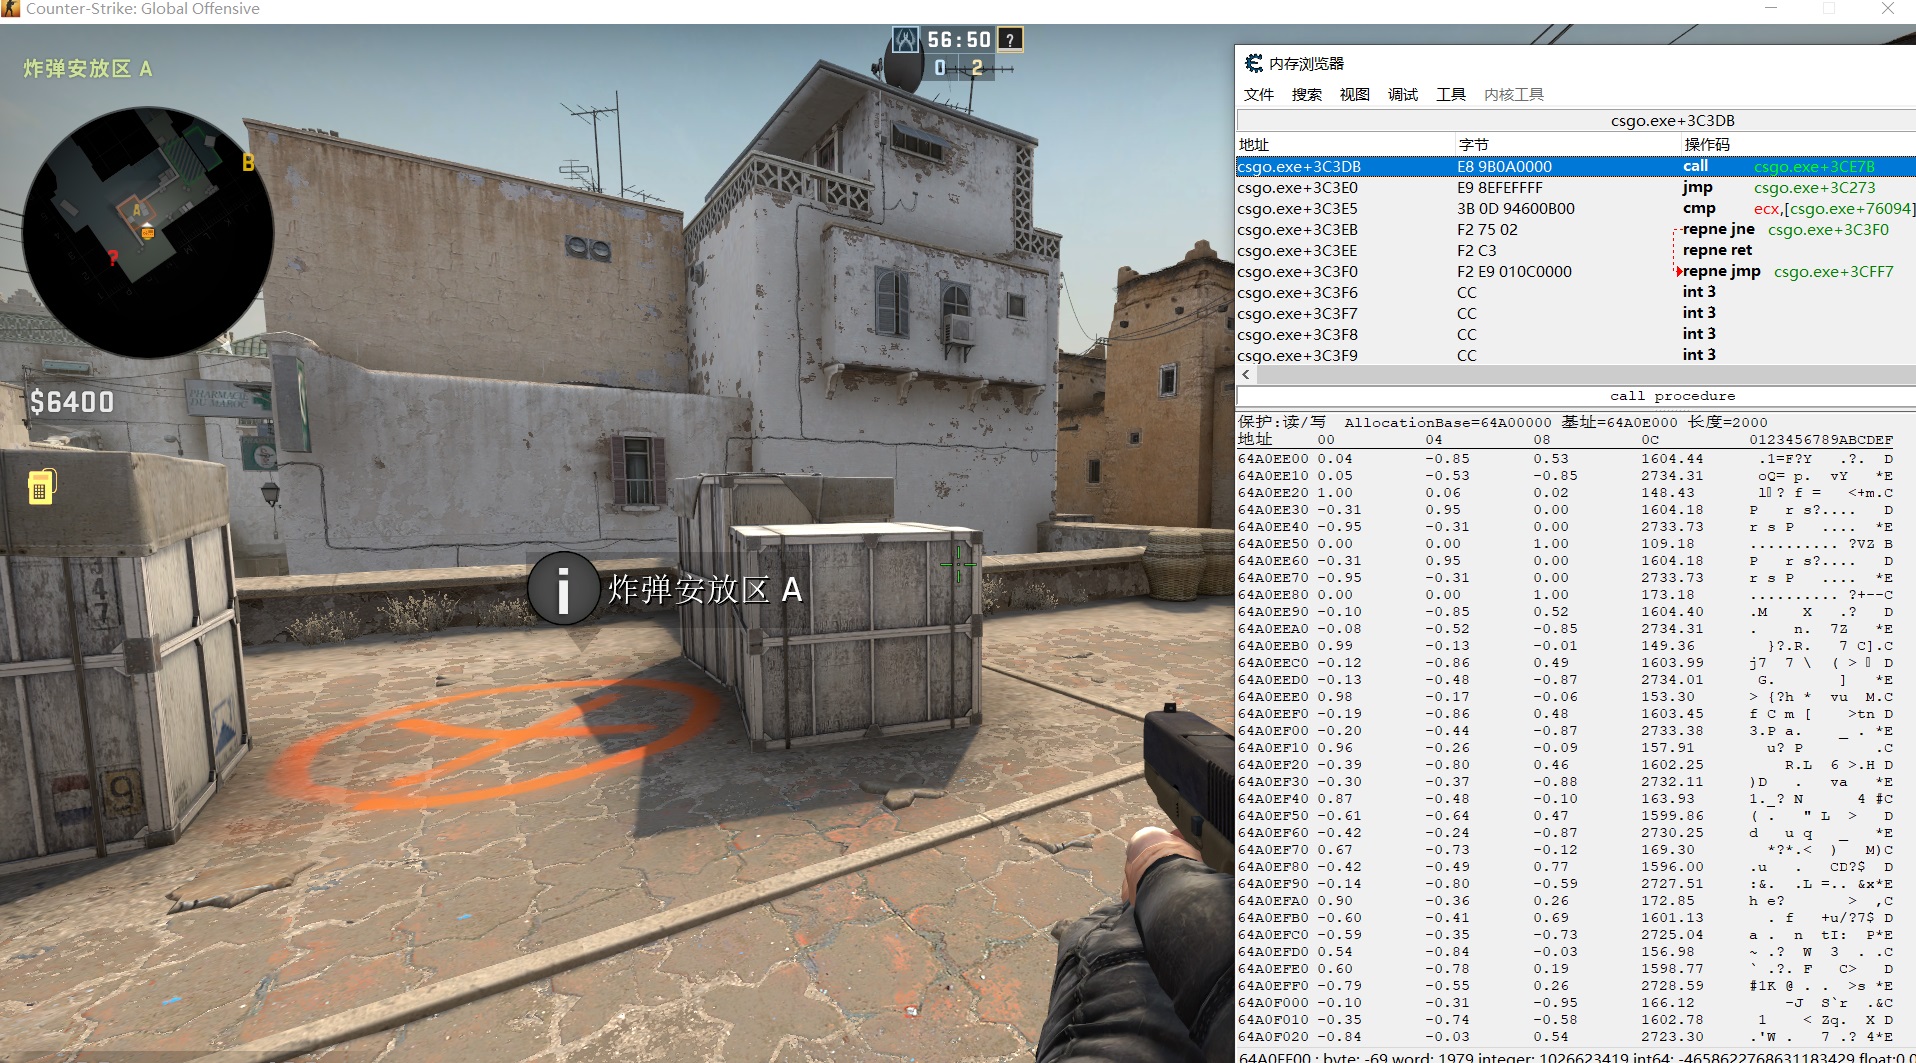
Task: Click the Memory Viewer gear icon
Action: coord(1253,63)
